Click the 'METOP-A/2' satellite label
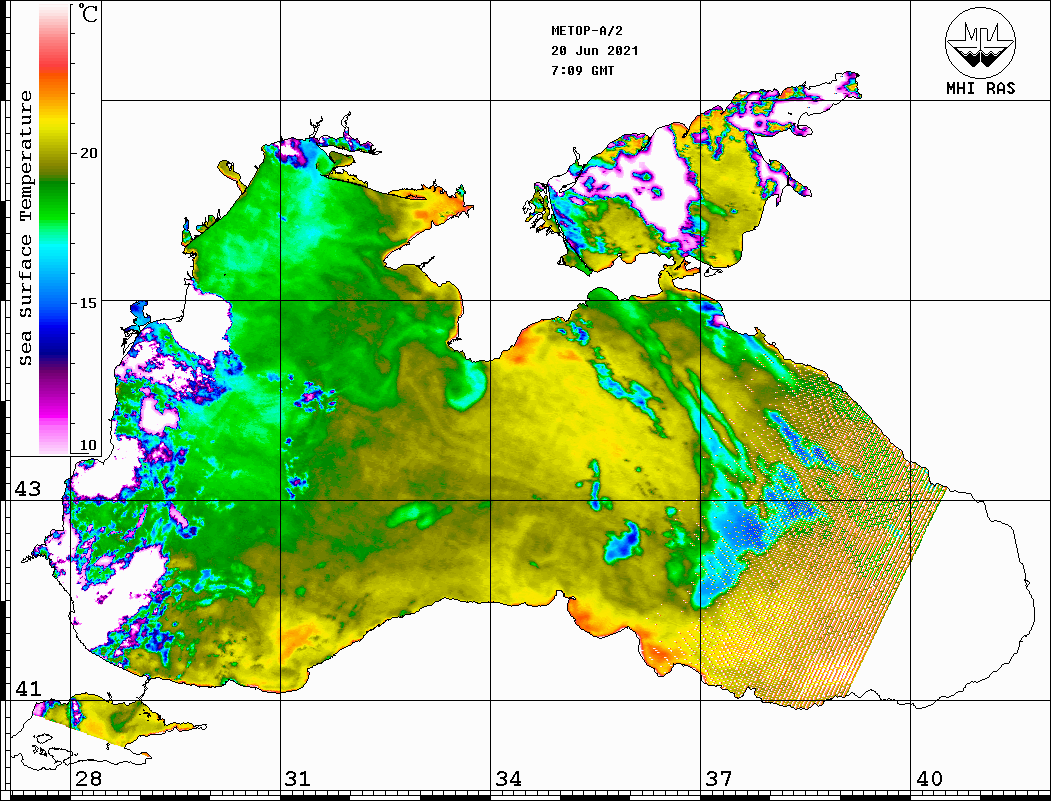 [x=587, y=31]
